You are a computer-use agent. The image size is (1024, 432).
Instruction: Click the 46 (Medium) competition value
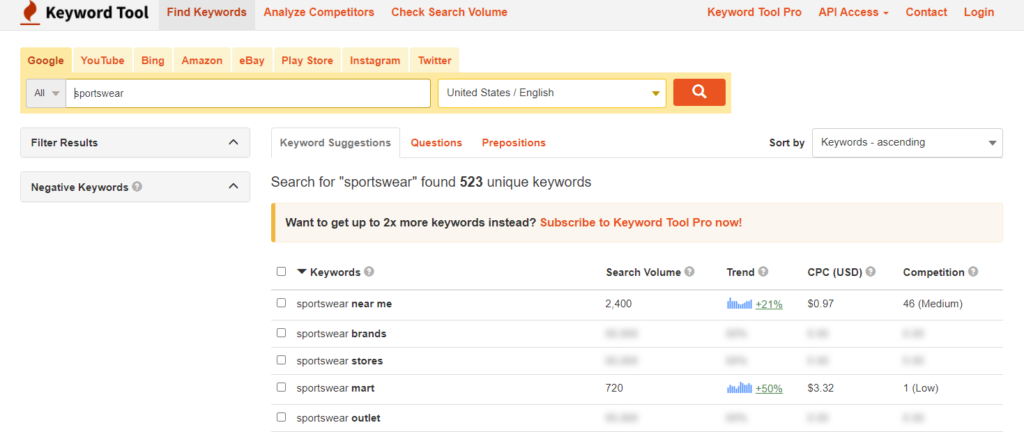[933, 303]
